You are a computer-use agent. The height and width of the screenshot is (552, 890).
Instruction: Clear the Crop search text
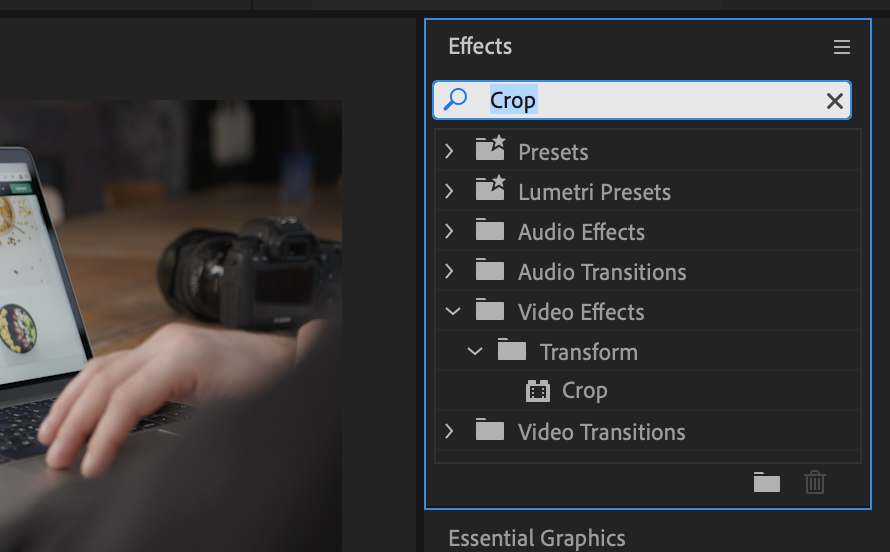[834, 100]
